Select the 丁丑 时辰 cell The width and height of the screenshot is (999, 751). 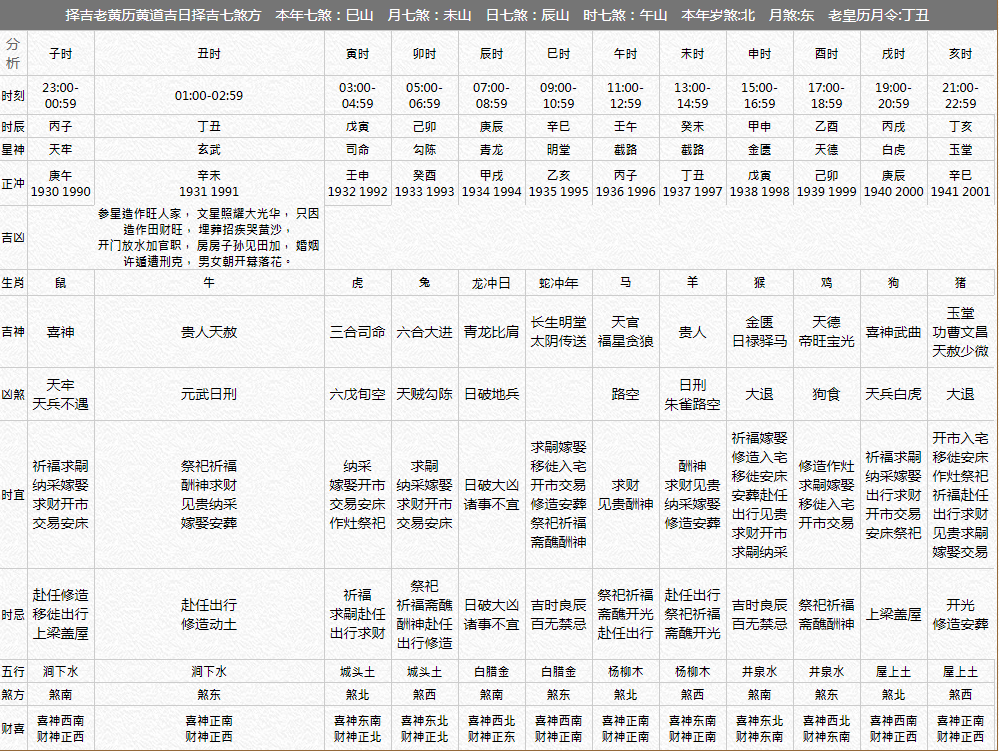[209, 127]
